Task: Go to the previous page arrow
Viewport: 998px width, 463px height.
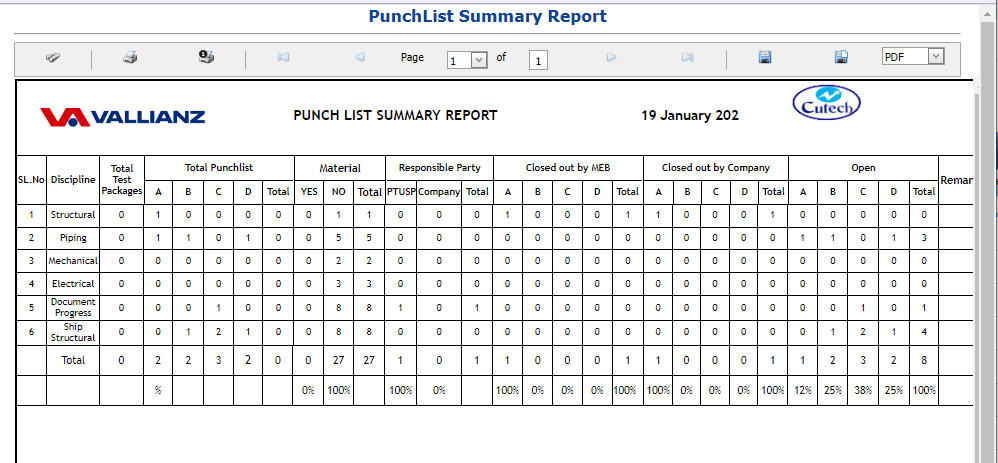Action: (x=360, y=58)
